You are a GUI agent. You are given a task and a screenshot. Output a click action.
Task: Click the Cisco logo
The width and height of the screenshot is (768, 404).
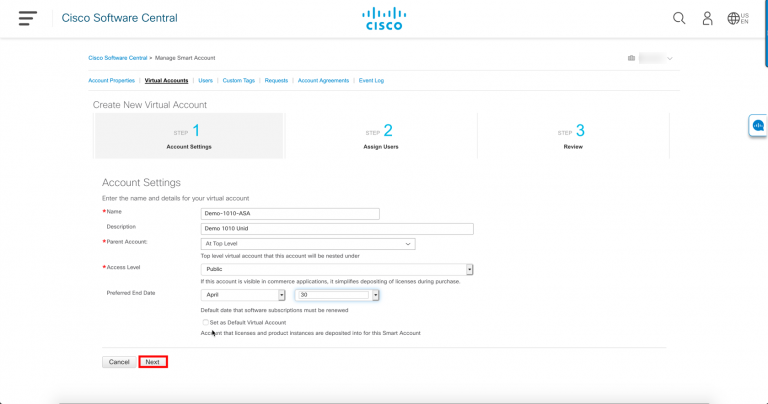[x=384, y=19]
